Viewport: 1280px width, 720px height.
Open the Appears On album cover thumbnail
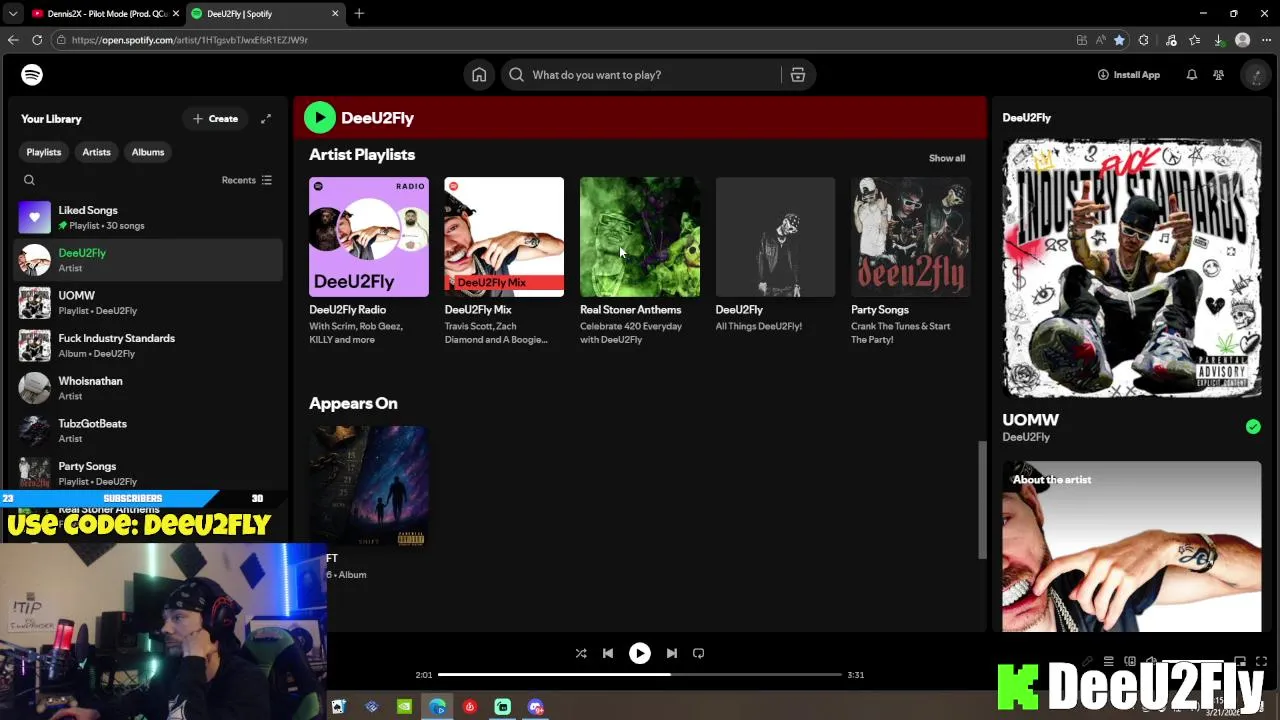point(369,486)
